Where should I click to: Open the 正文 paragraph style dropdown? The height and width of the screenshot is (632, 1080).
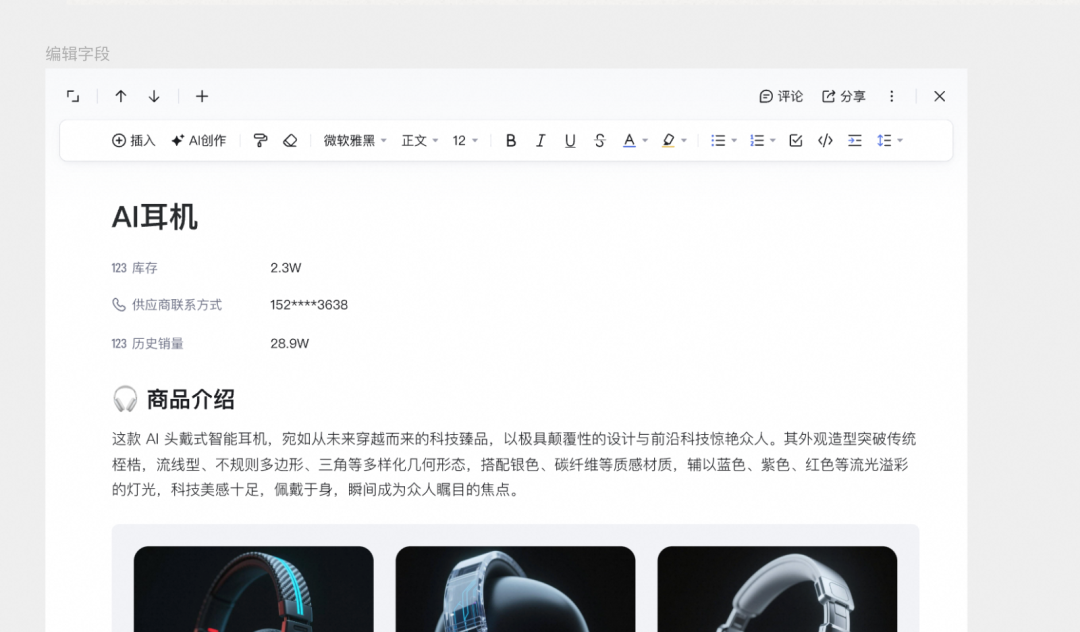point(420,141)
